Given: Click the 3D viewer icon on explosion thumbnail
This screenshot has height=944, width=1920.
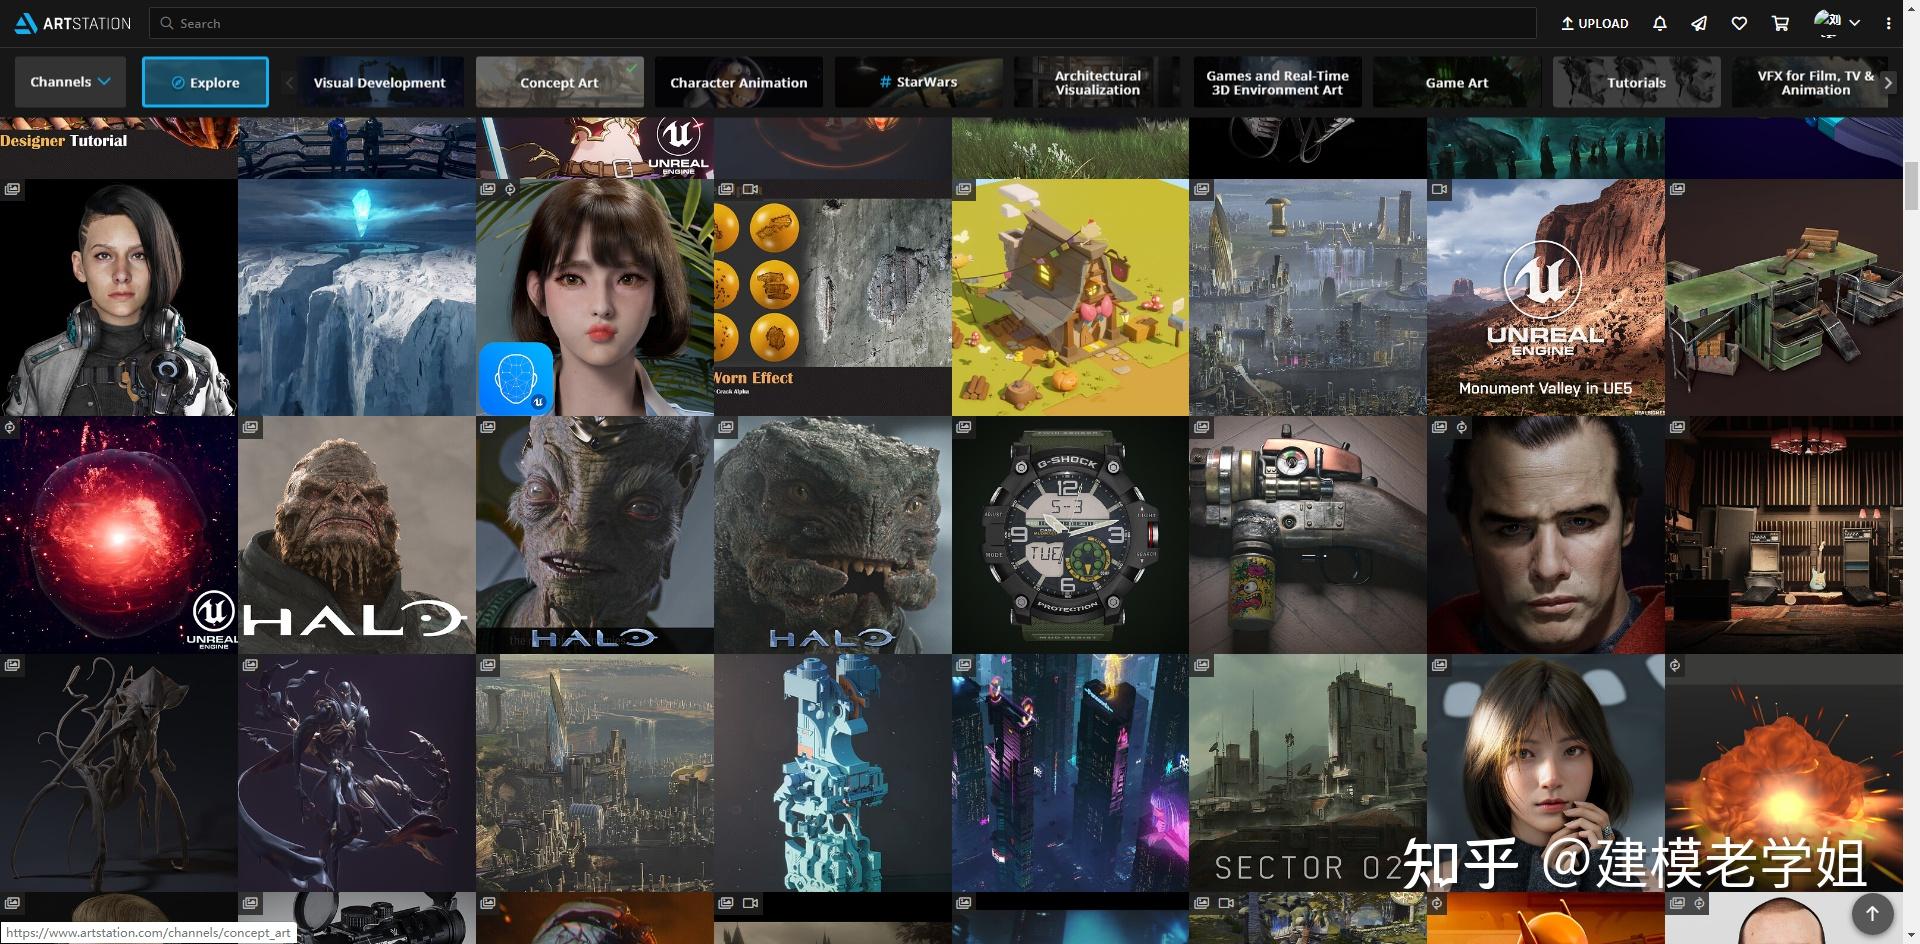Looking at the screenshot, I should pyautogui.click(x=1675, y=665).
